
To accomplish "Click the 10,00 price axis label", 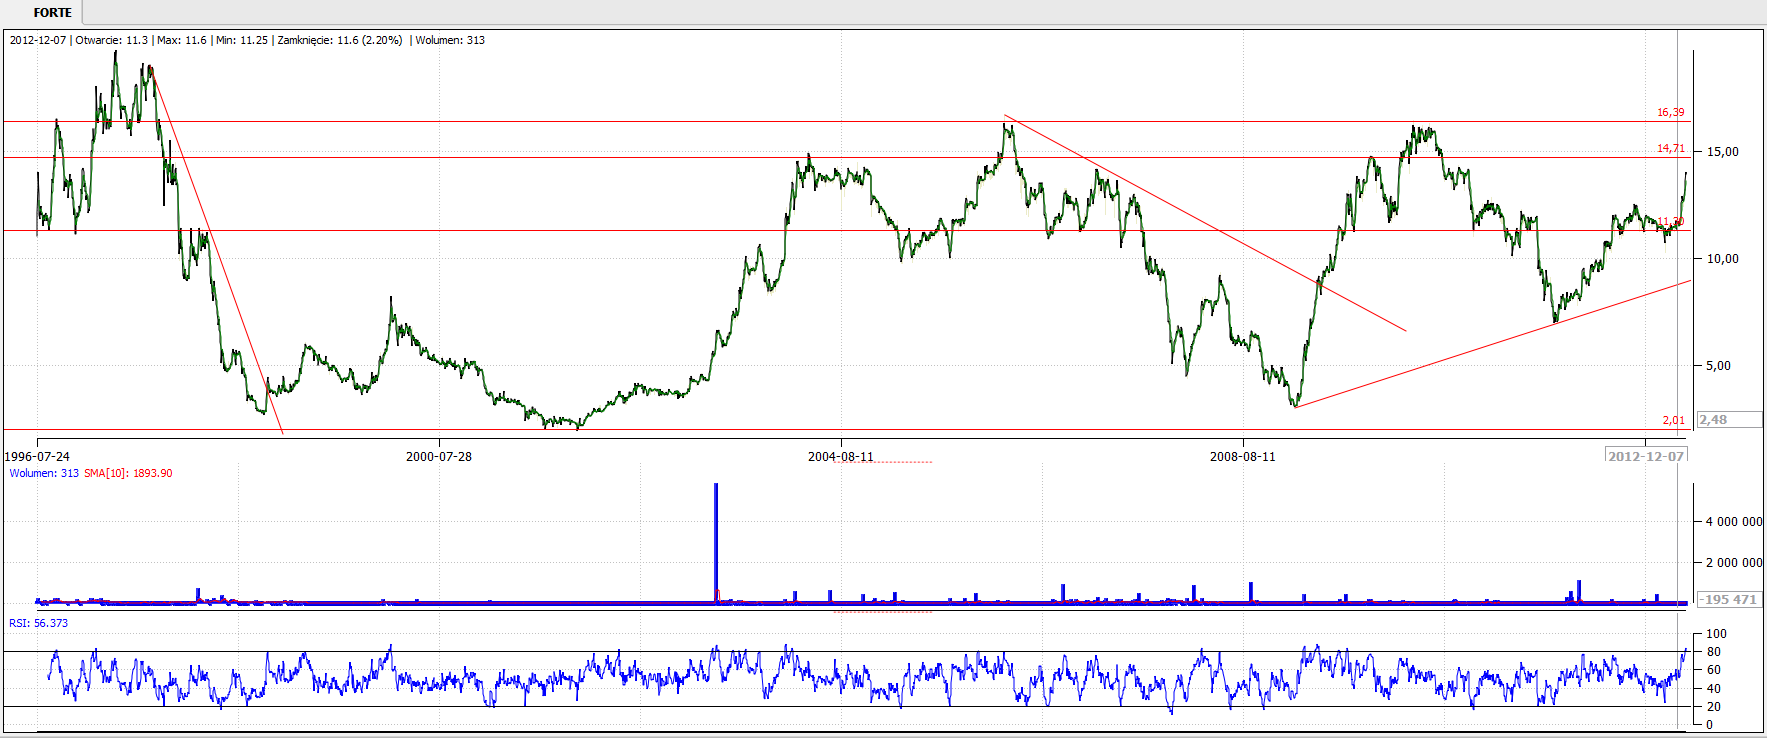I will 1723,258.
